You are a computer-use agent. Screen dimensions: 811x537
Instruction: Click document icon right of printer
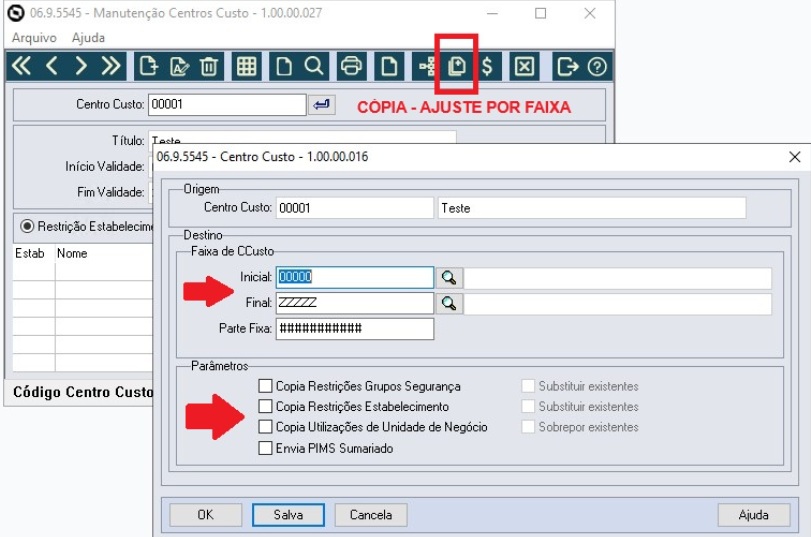(389, 67)
